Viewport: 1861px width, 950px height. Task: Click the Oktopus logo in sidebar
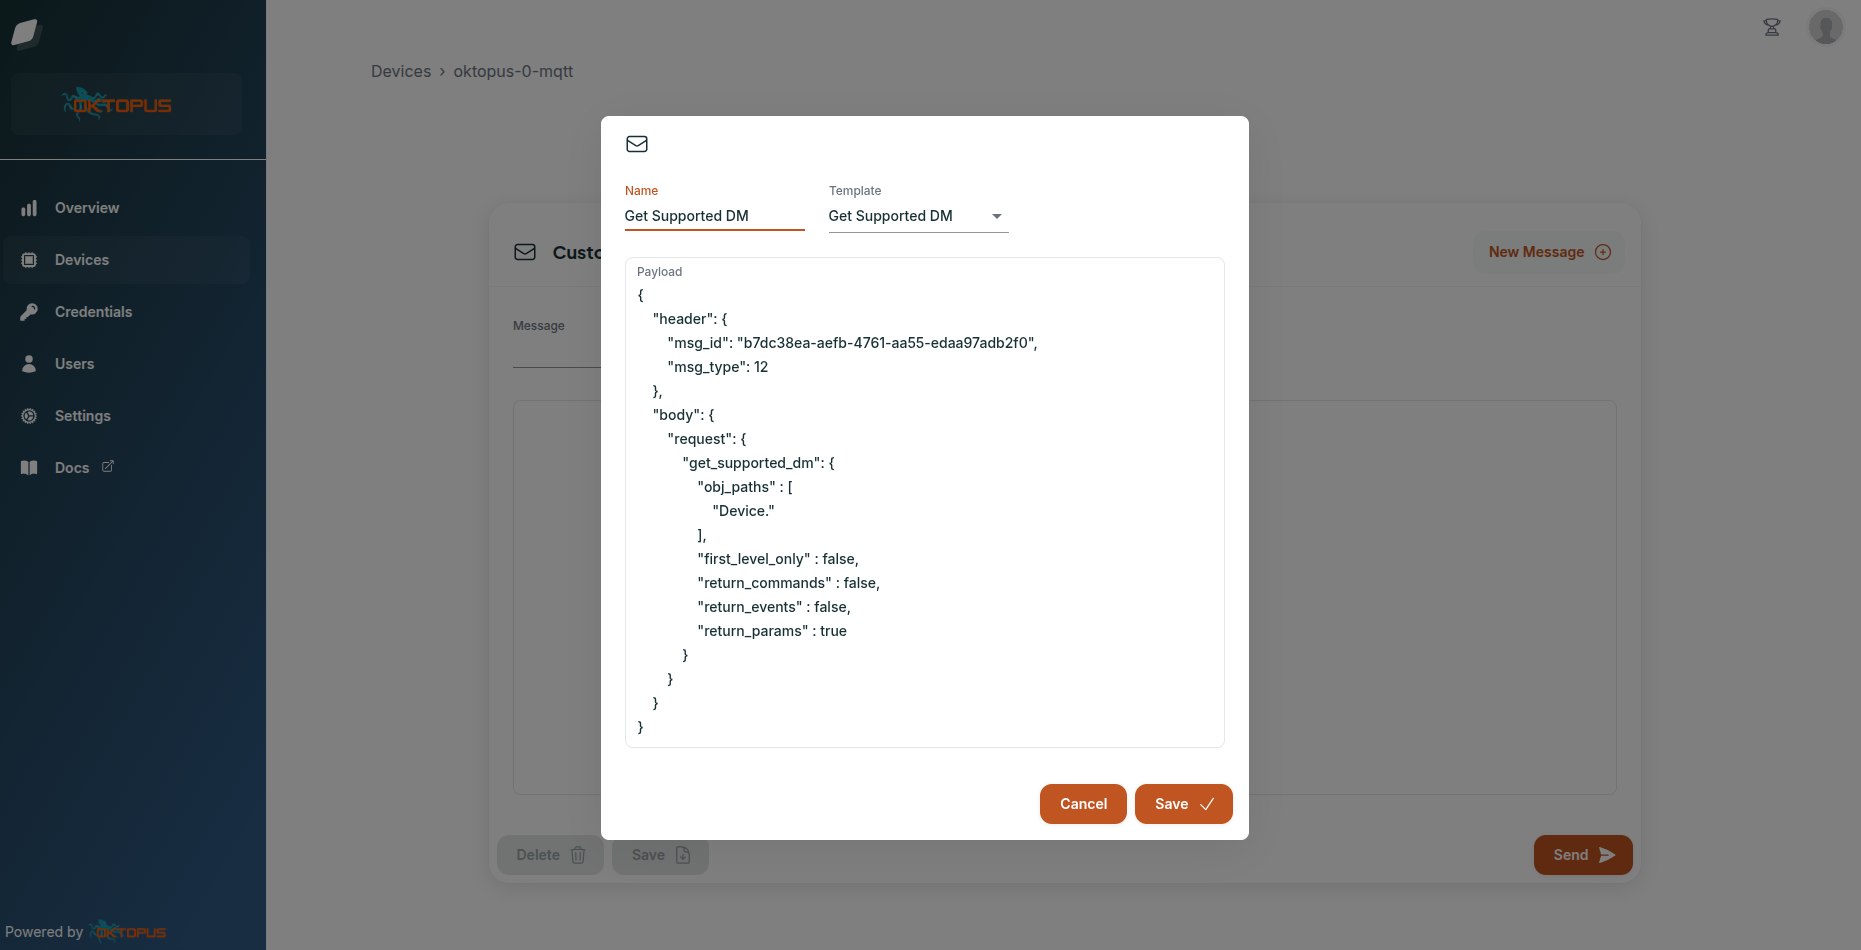point(118,104)
